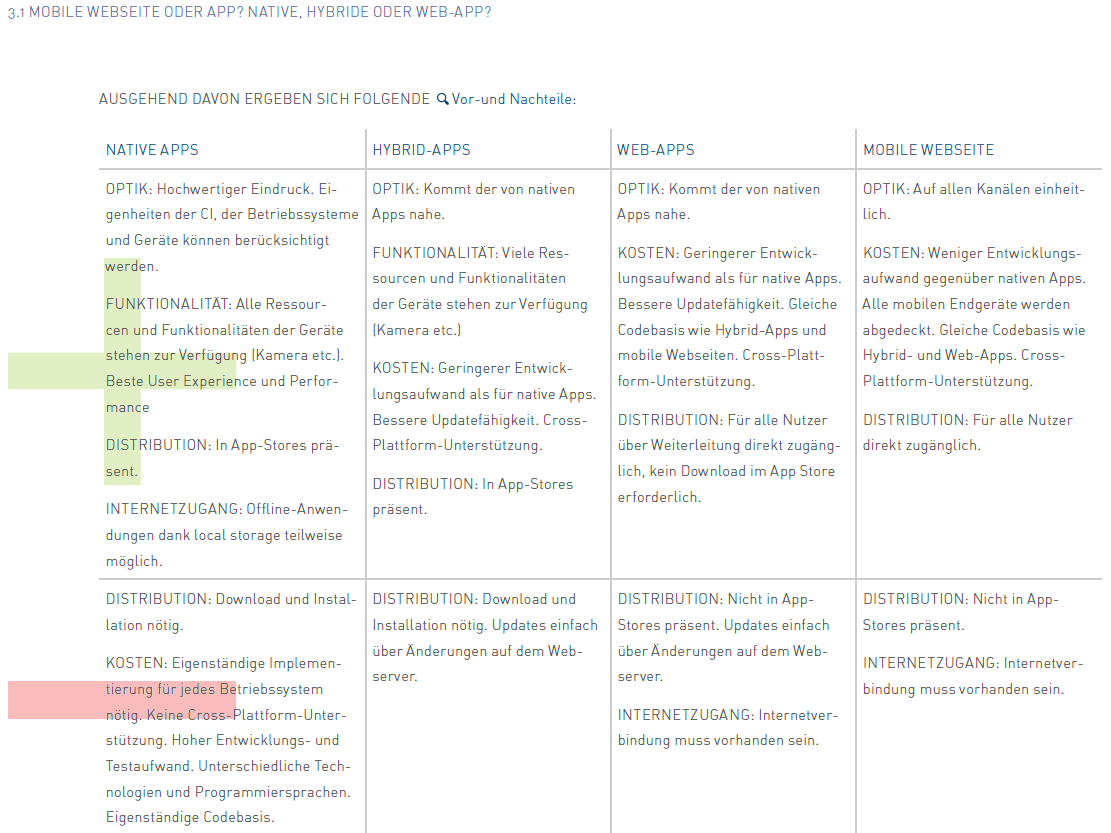Open the Vor-und Nachteile link
The width and height of the screenshot is (1111, 833).
coord(514,99)
